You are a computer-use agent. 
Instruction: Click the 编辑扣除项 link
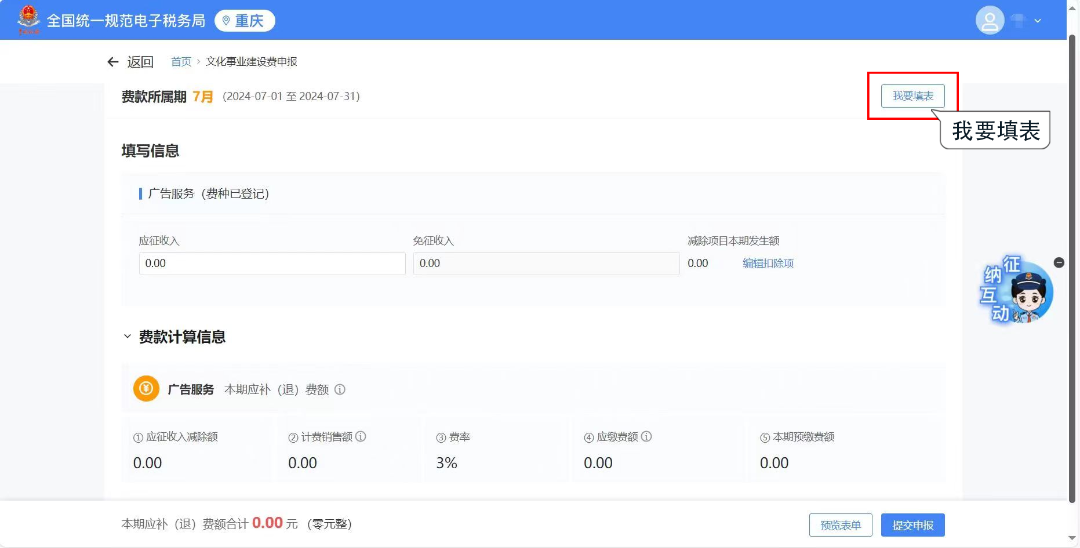pos(768,263)
